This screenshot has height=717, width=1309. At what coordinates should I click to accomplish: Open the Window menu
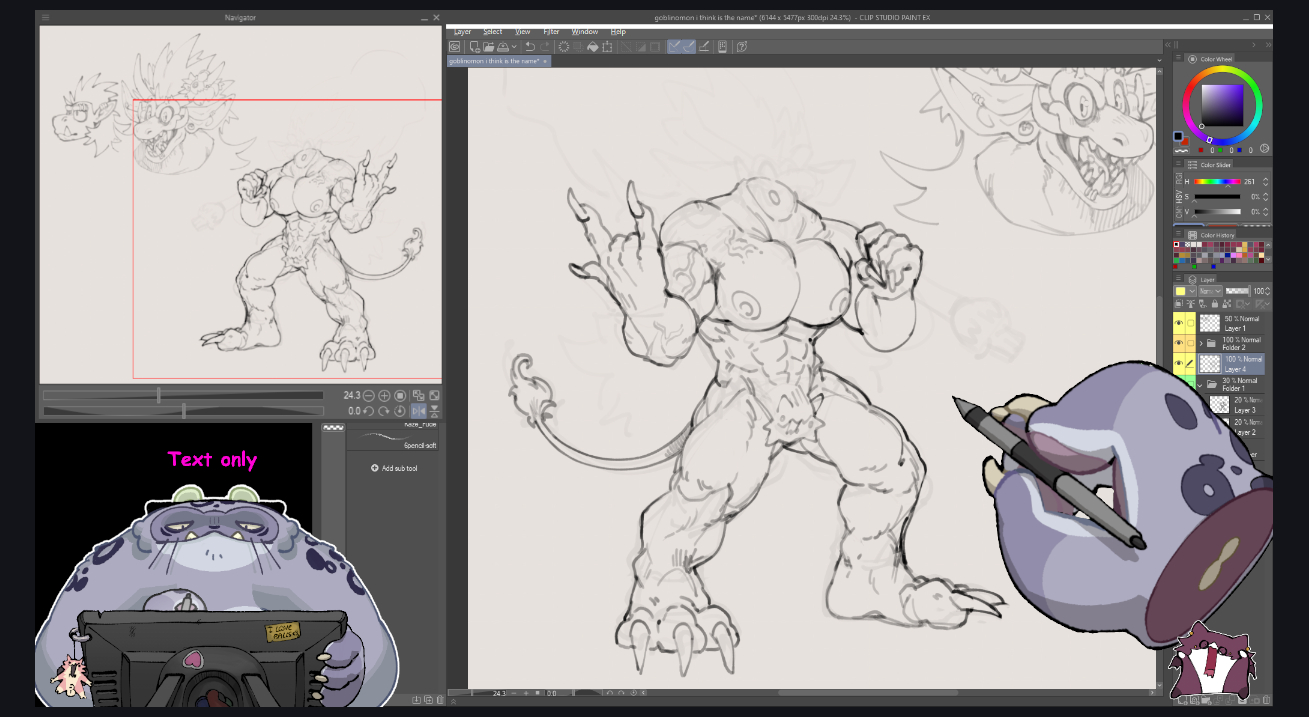pyautogui.click(x=584, y=32)
